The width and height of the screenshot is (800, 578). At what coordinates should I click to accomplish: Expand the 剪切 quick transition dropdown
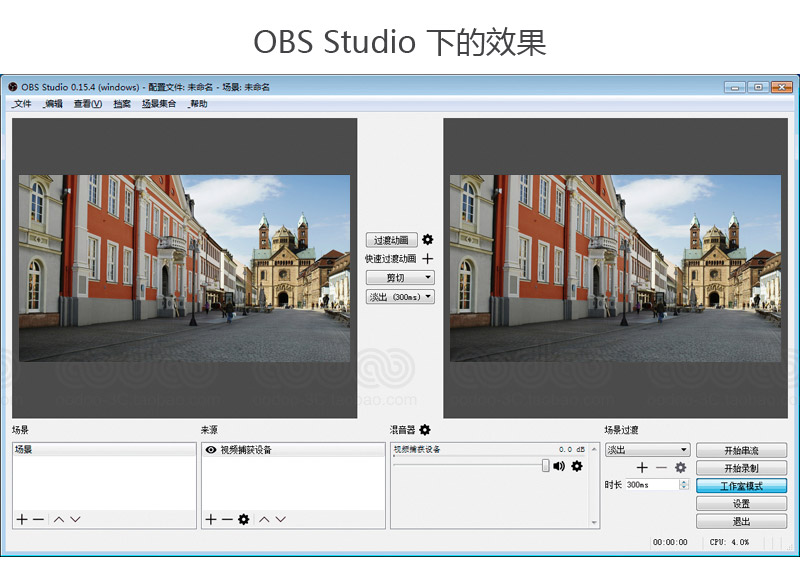point(400,278)
